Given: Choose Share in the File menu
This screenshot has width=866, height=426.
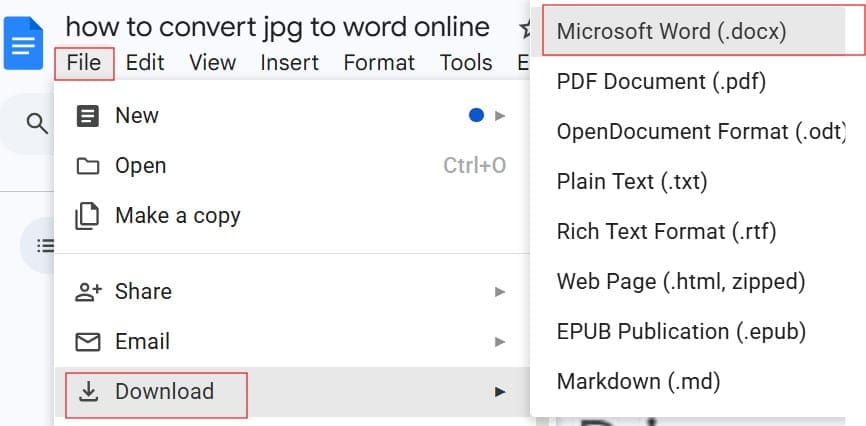Looking at the screenshot, I should [x=292, y=292].
